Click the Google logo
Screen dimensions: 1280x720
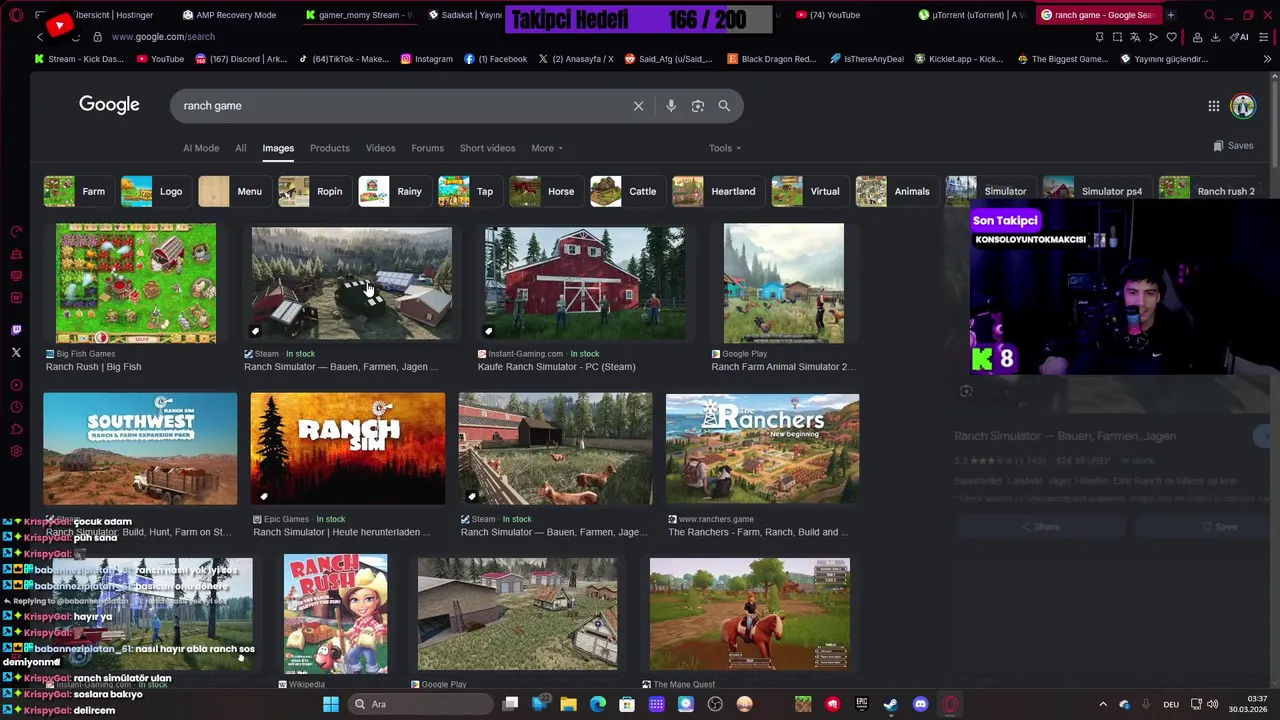[x=109, y=105]
